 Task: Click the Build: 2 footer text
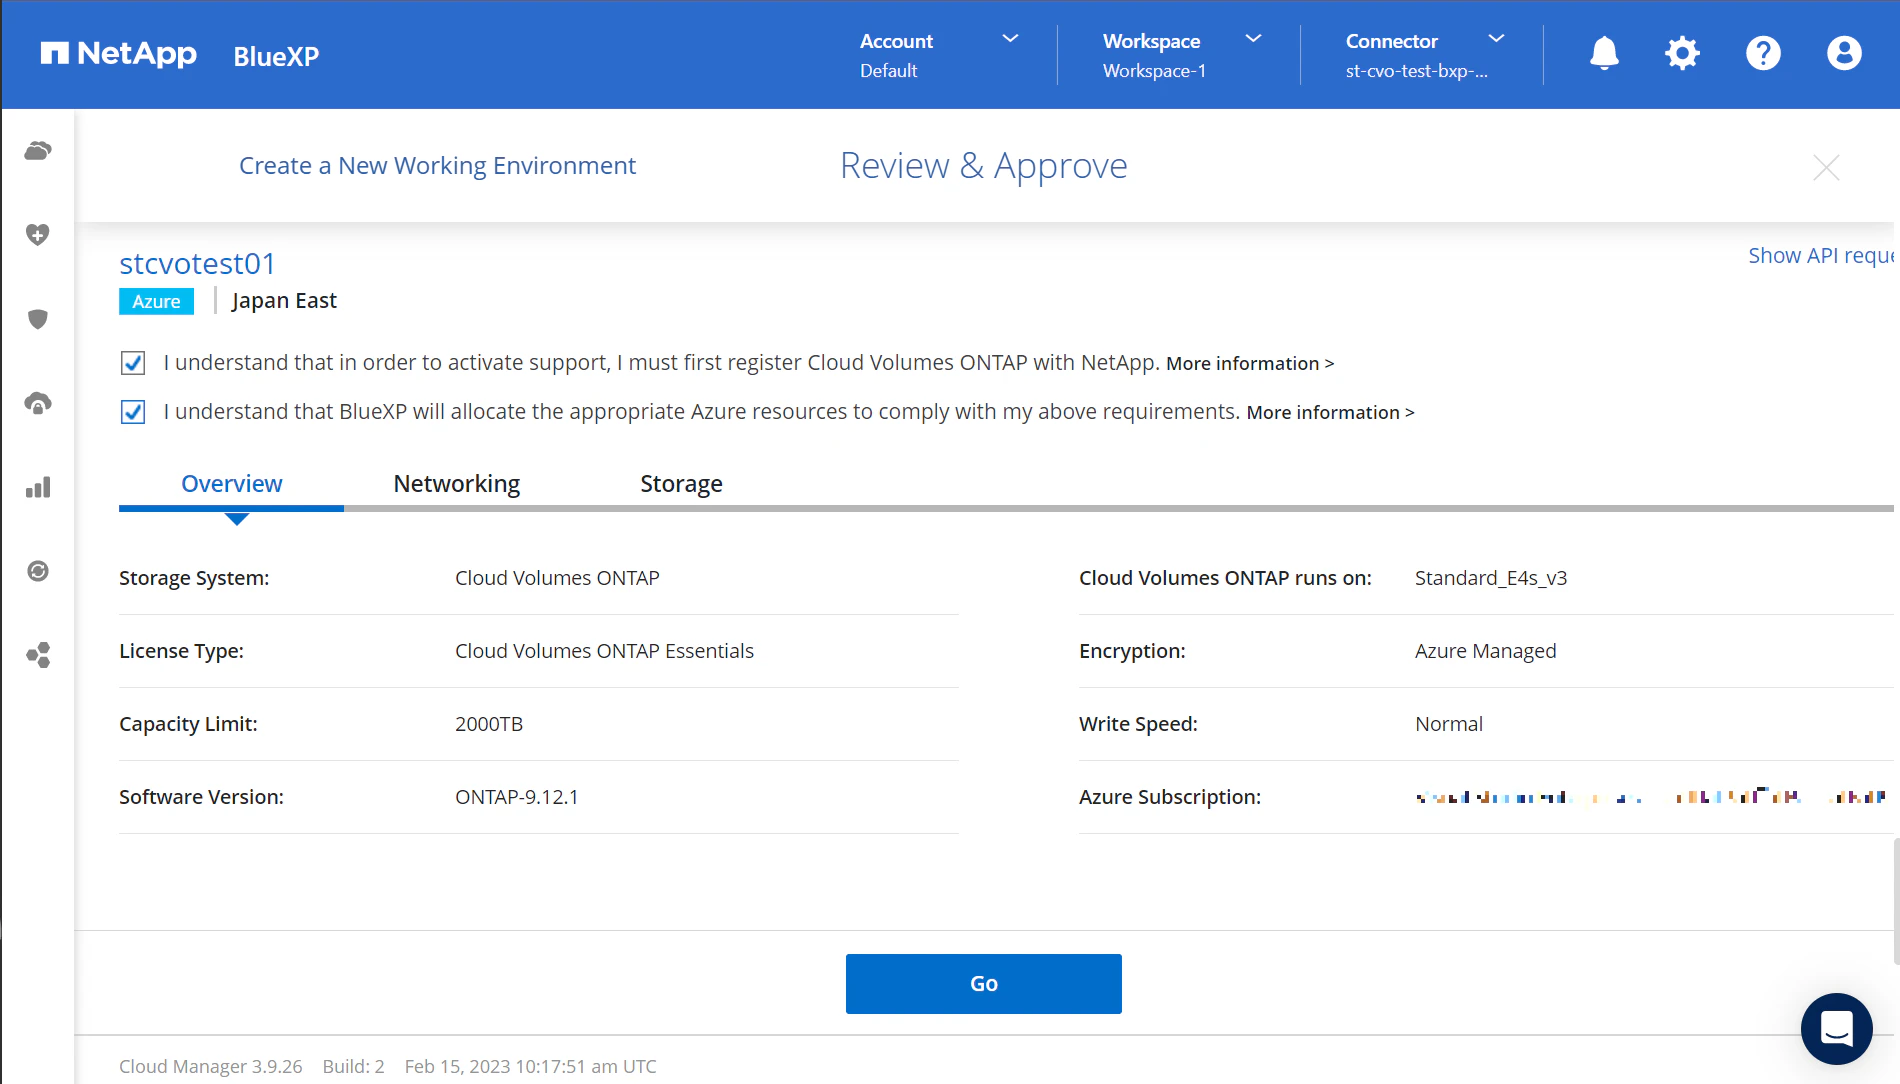(x=353, y=1066)
